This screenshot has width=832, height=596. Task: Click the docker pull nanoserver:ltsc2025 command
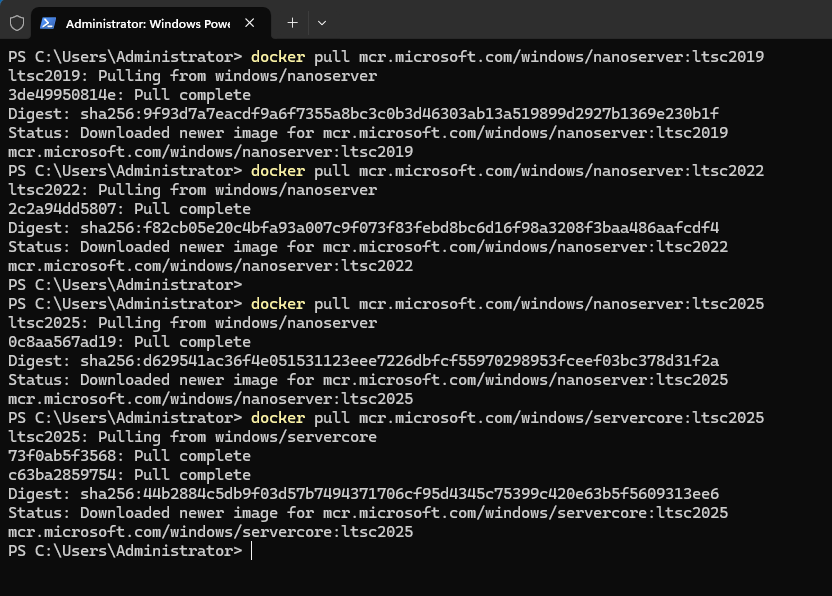point(507,304)
